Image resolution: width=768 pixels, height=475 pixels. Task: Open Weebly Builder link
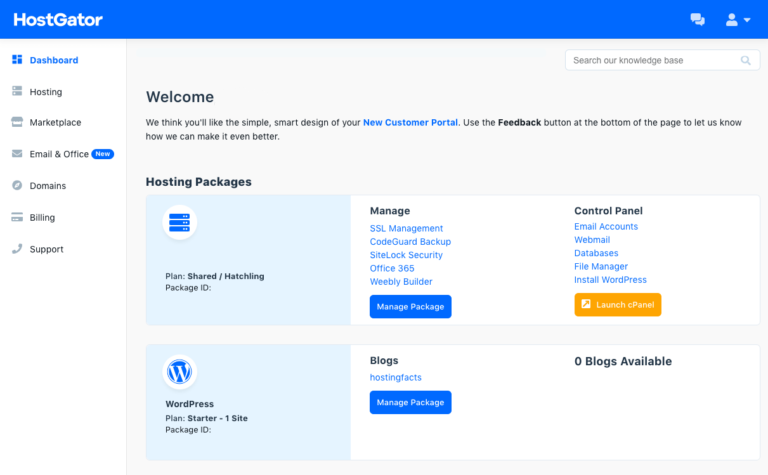pyautogui.click(x=401, y=282)
